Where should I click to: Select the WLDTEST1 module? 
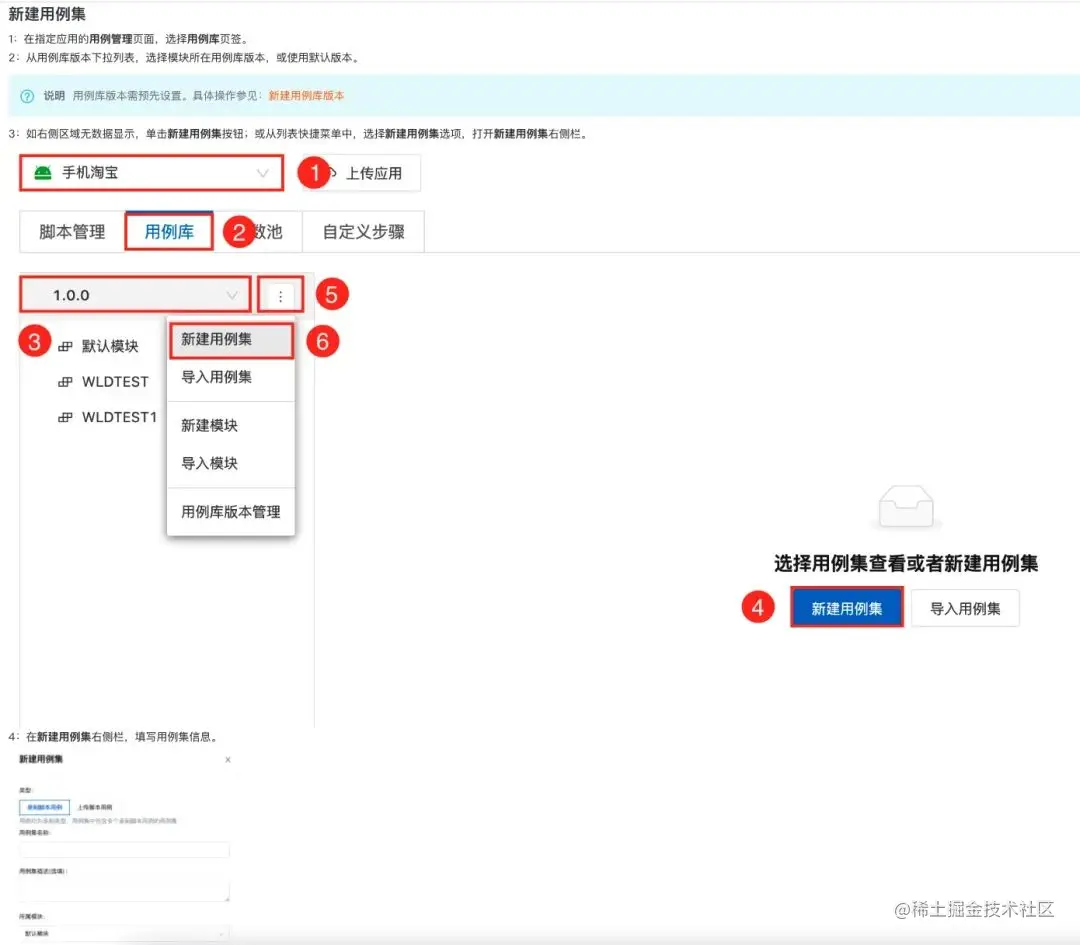coord(119,417)
